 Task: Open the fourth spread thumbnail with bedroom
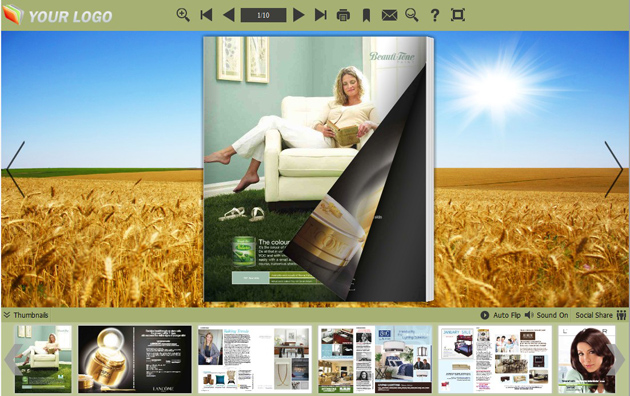pyautogui.click(x=375, y=359)
